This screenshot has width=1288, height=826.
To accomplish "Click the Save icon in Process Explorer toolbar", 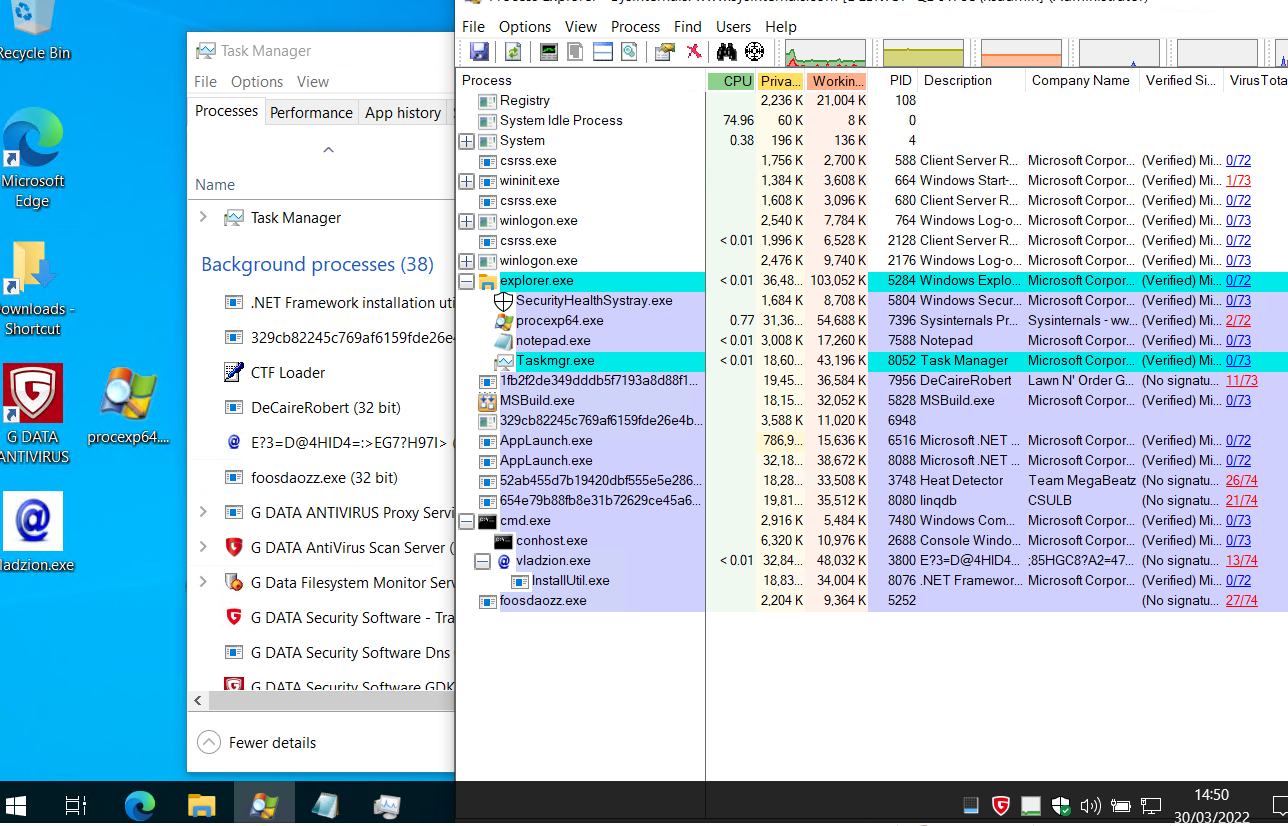I will tap(479, 52).
